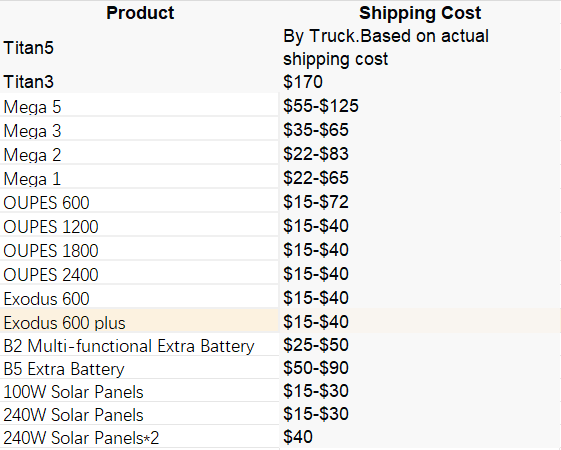The width and height of the screenshot is (561, 450).
Task: Click the By Truck shipping cost cell
Action: (x=420, y=48)
